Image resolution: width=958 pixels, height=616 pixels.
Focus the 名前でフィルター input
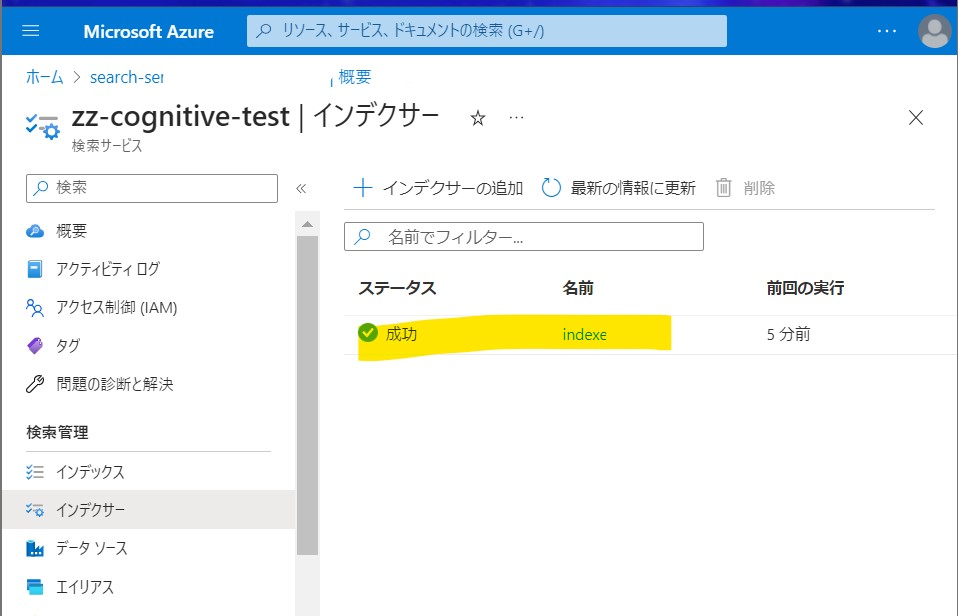pyautogui.click(x=524, y=236)
